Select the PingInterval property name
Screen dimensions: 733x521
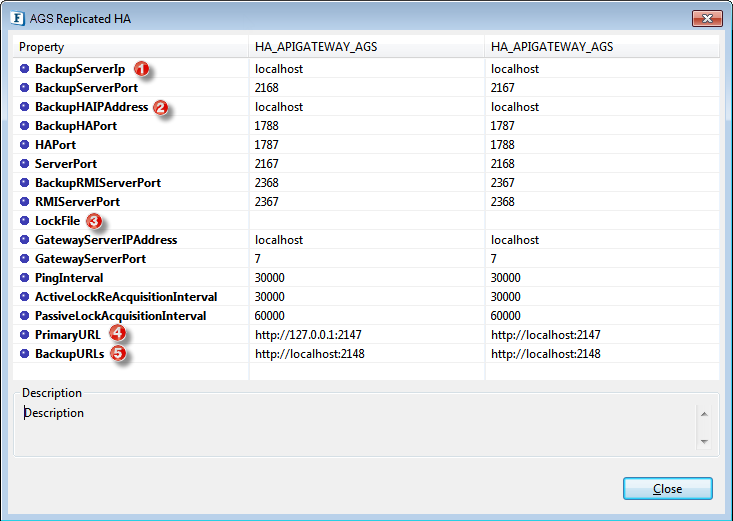[69, 277]
